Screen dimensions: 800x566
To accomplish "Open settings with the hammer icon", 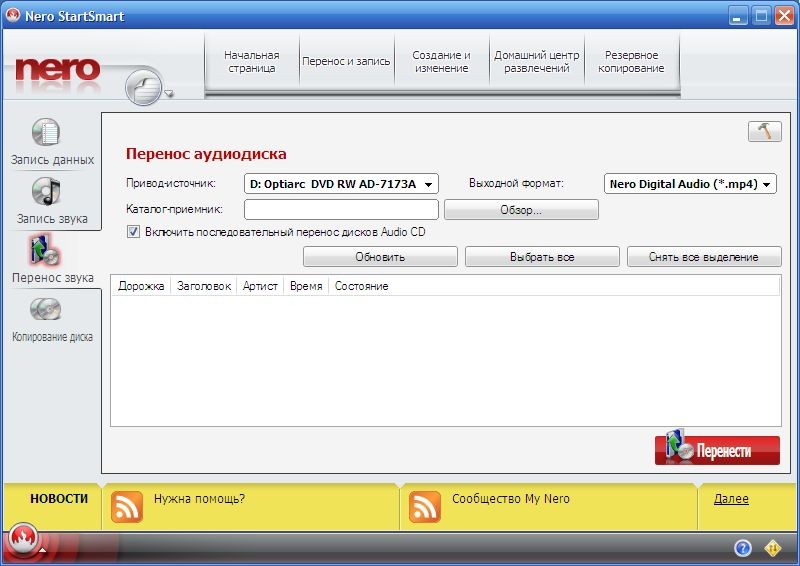I will pos(764,132).
